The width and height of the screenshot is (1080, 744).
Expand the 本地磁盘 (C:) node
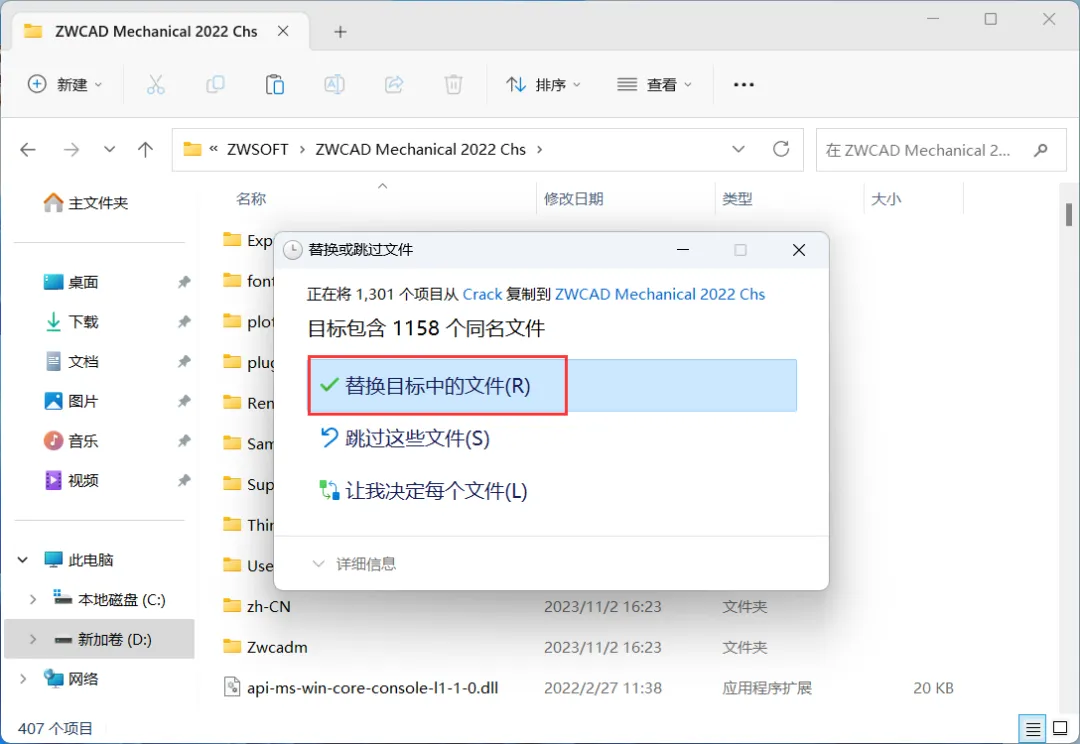(32, 600)
